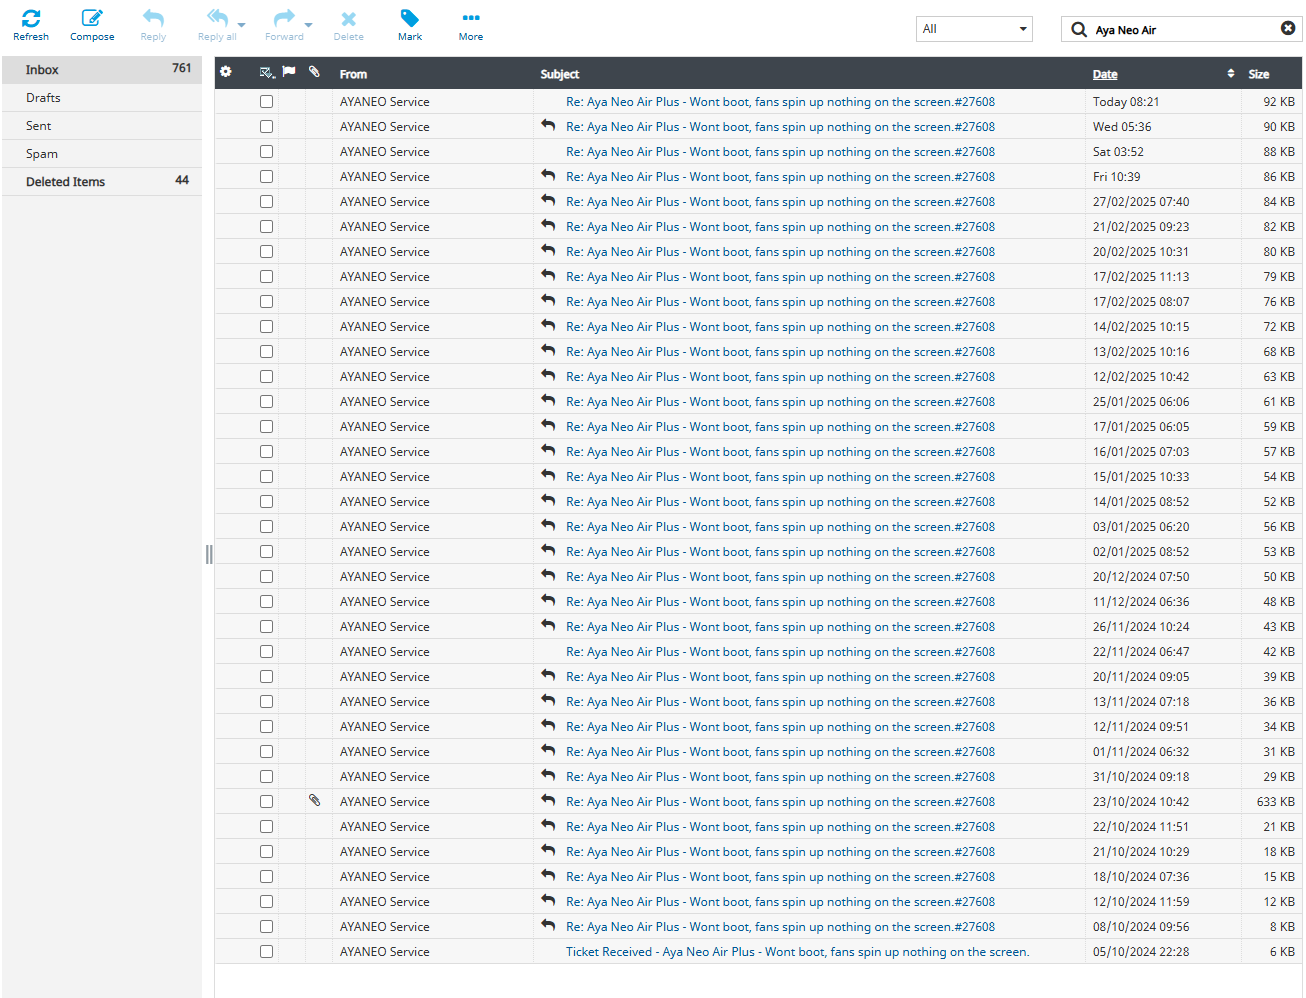
Task: Check the 03/01/2025 06:20 message checkbox
Action: tap(266, 526)
